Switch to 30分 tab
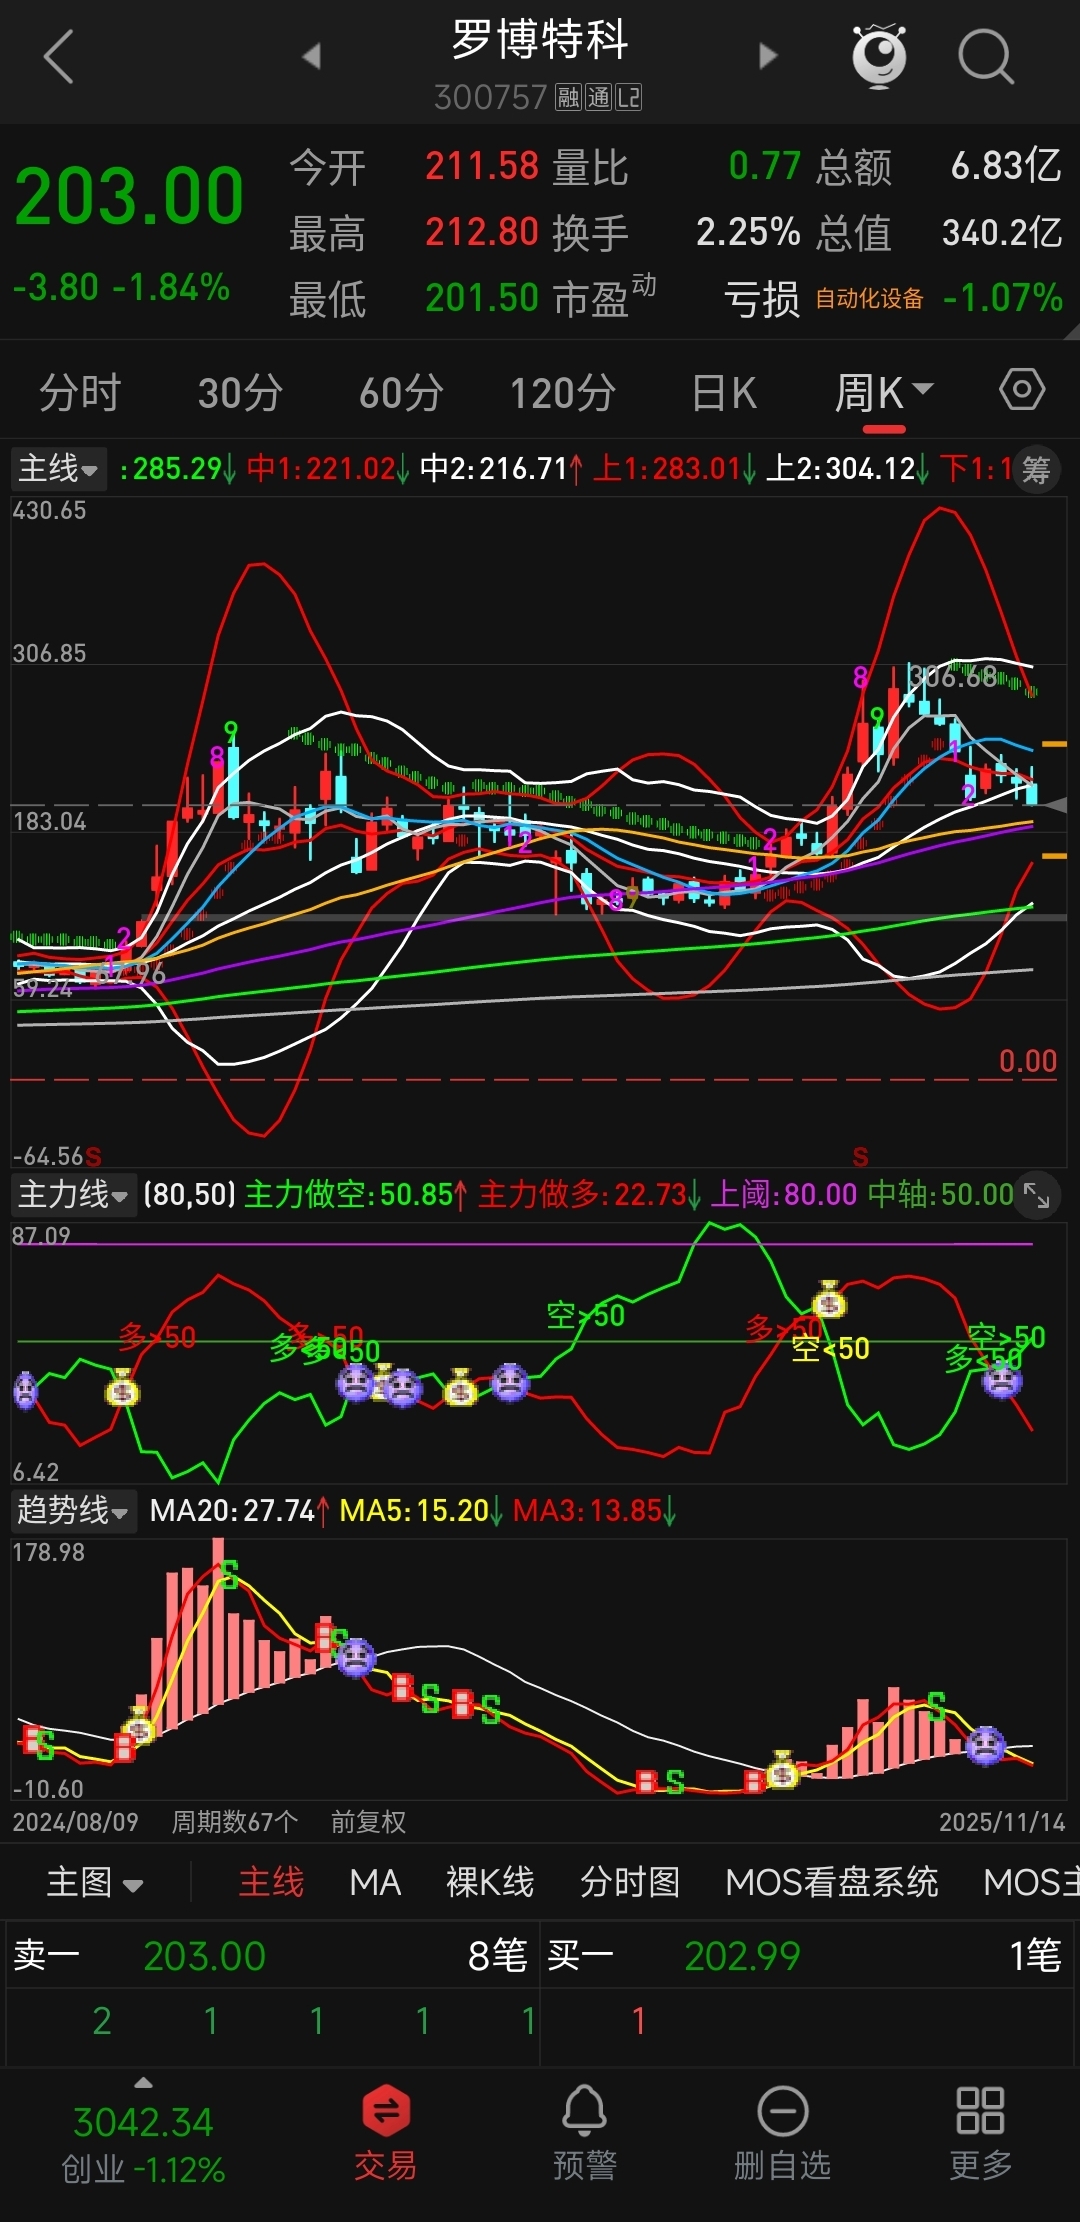Screen dimensions: 1080x2222 [x=240, y=392]
